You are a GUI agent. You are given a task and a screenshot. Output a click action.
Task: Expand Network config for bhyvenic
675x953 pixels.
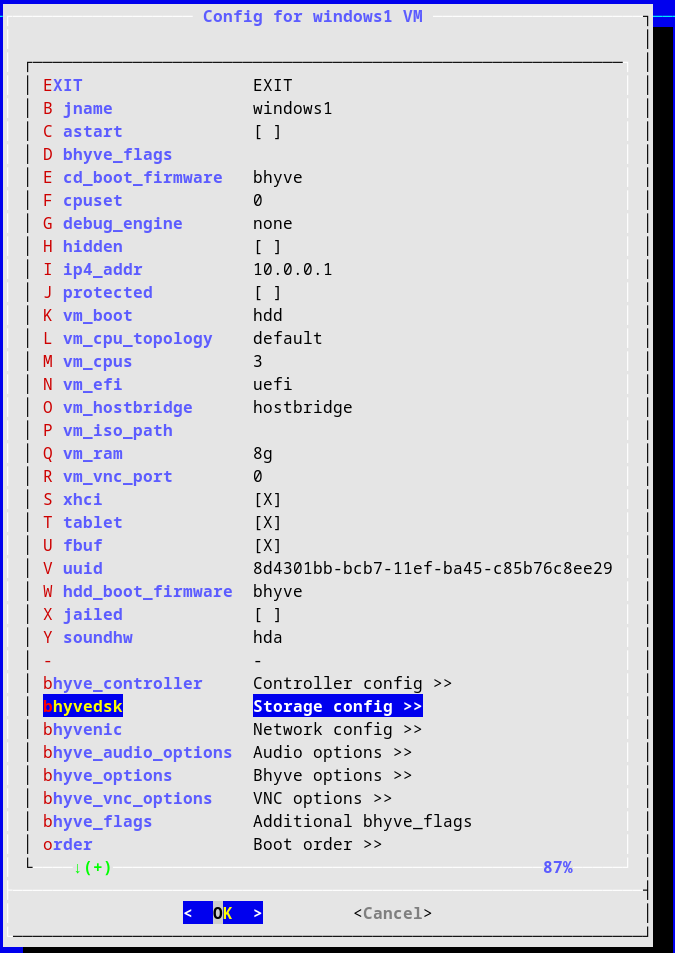point(337,730)
